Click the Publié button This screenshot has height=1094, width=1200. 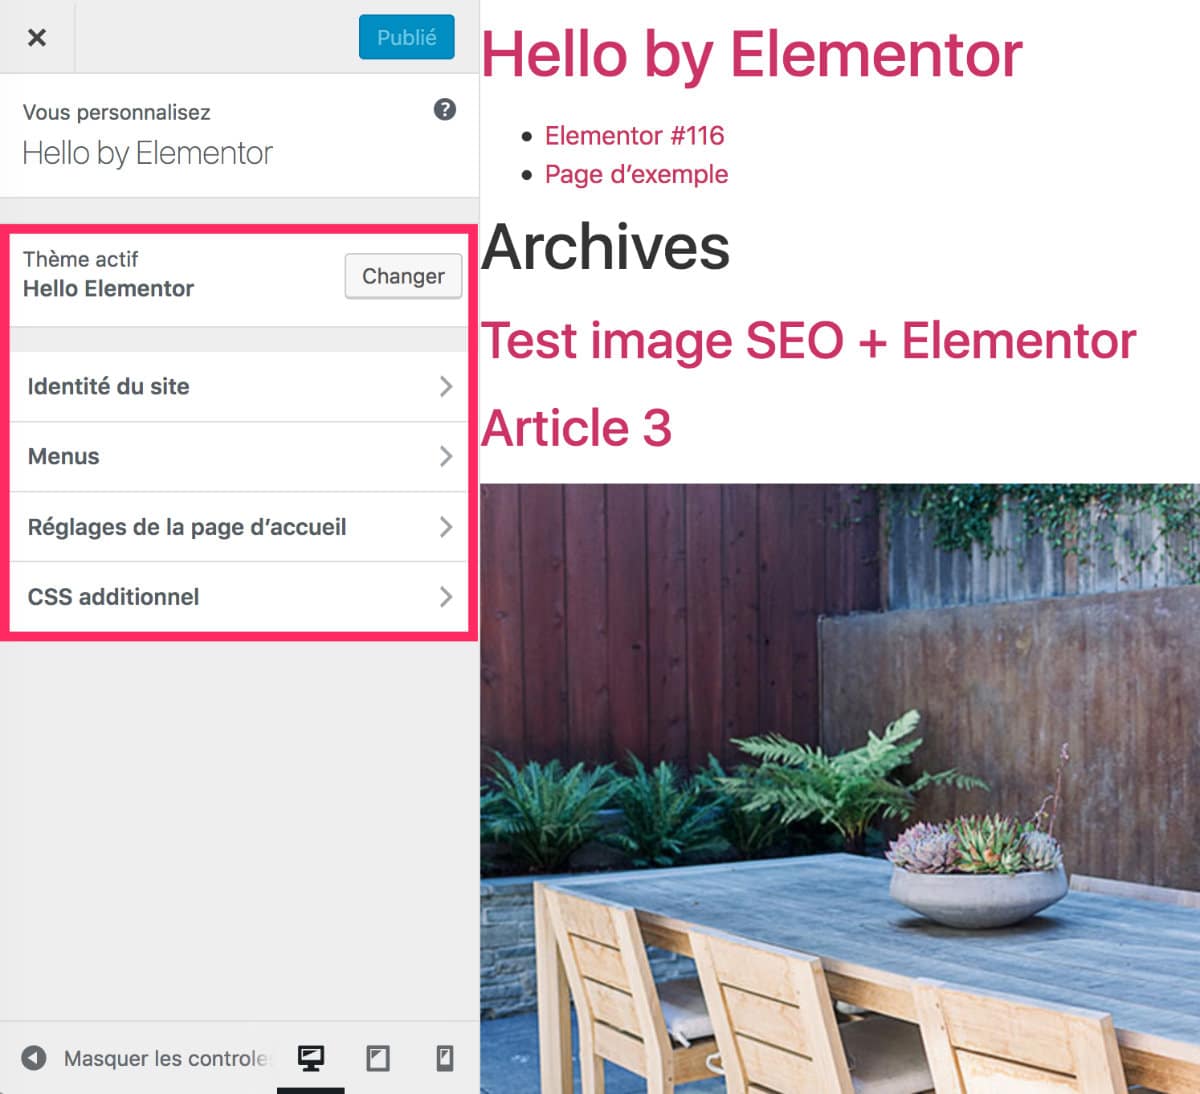pos(406,37)
